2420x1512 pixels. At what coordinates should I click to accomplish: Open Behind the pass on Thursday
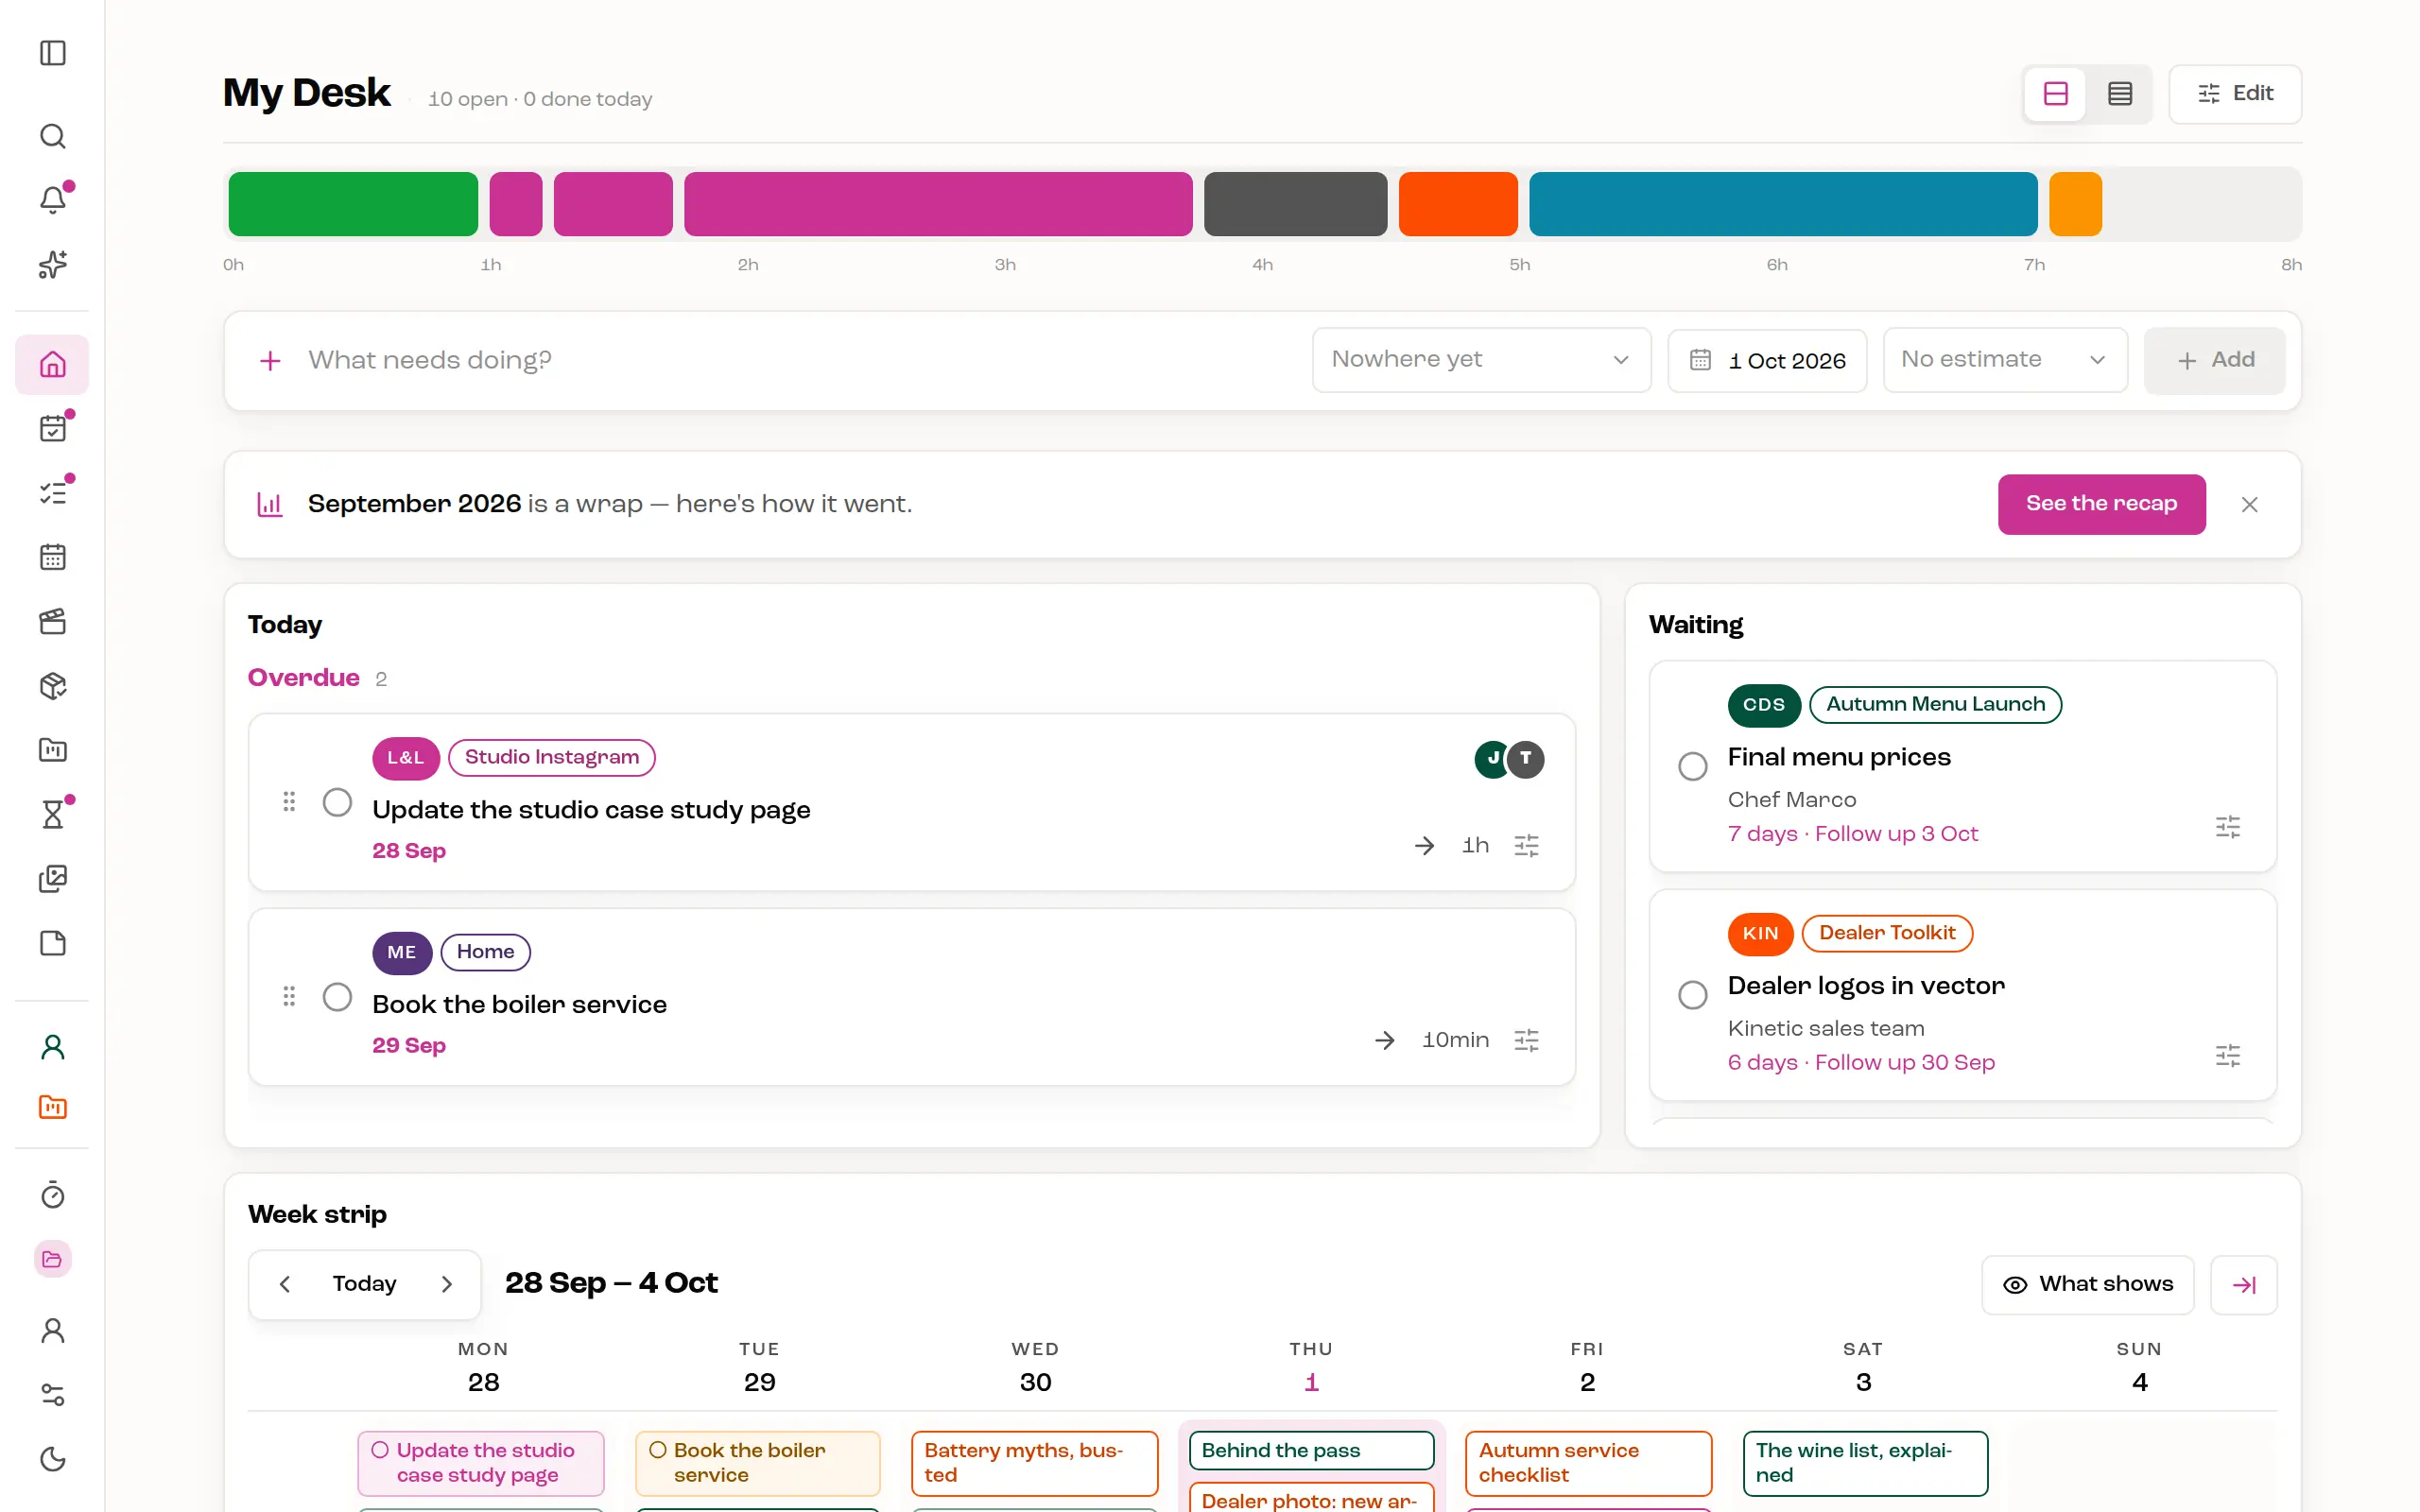pyautogui.click(x=1311, y=1451)
